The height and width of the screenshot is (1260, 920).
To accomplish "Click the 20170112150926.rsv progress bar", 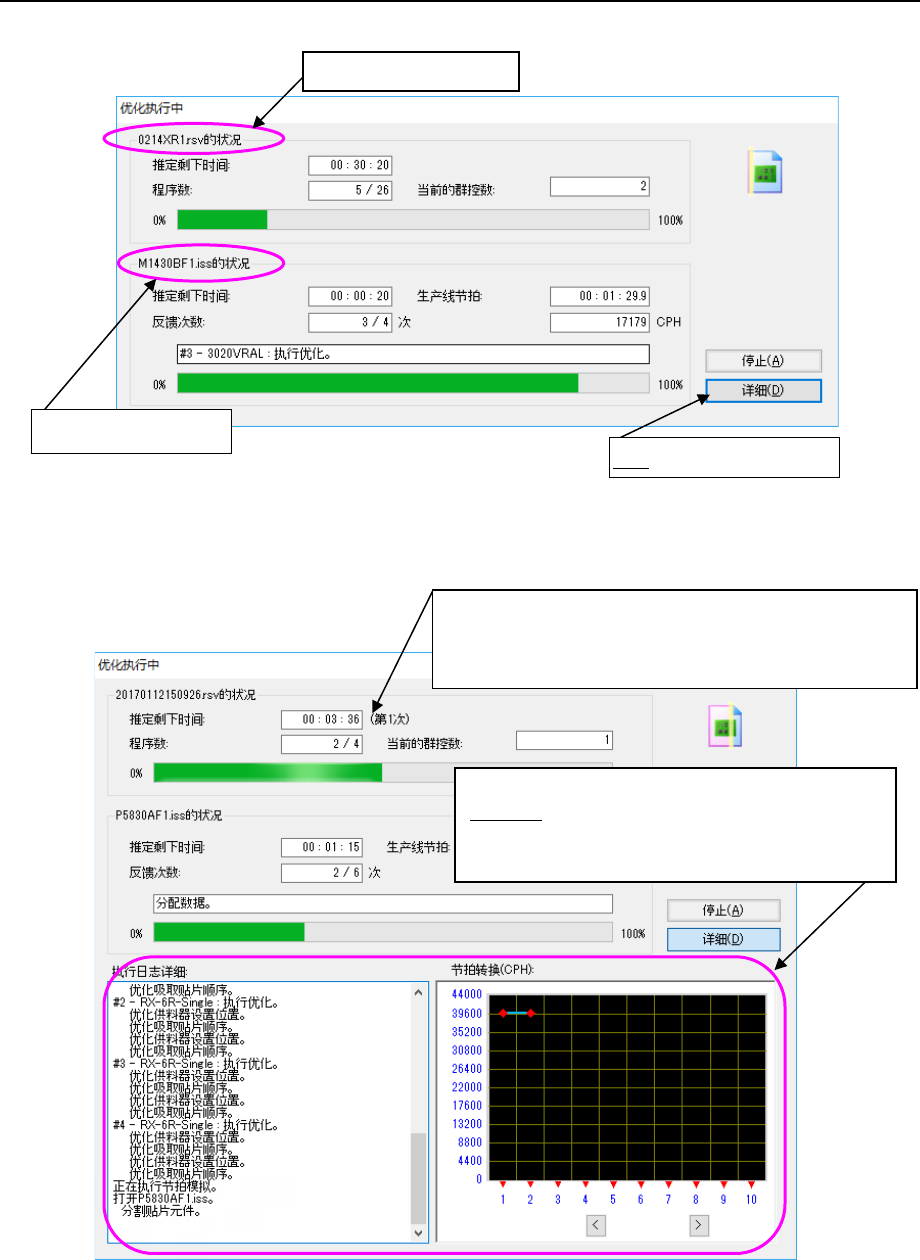I will [x=383, y=772].
